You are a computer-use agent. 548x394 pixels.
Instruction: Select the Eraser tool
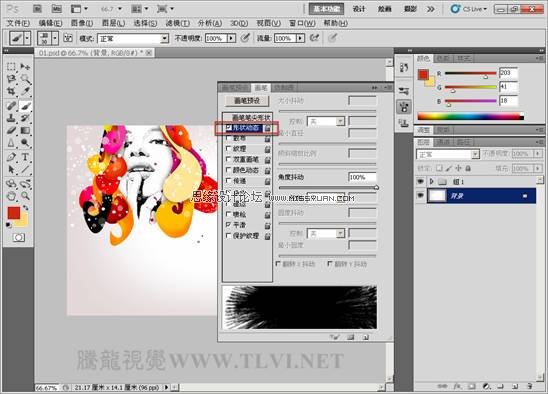pos(11,130)
